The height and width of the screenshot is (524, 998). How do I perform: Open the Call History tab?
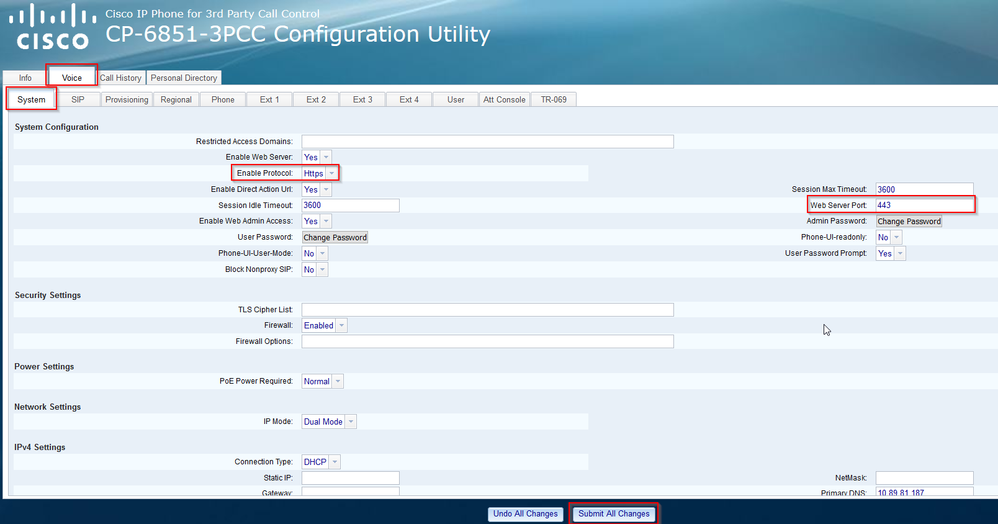click(x=120, y=78)
